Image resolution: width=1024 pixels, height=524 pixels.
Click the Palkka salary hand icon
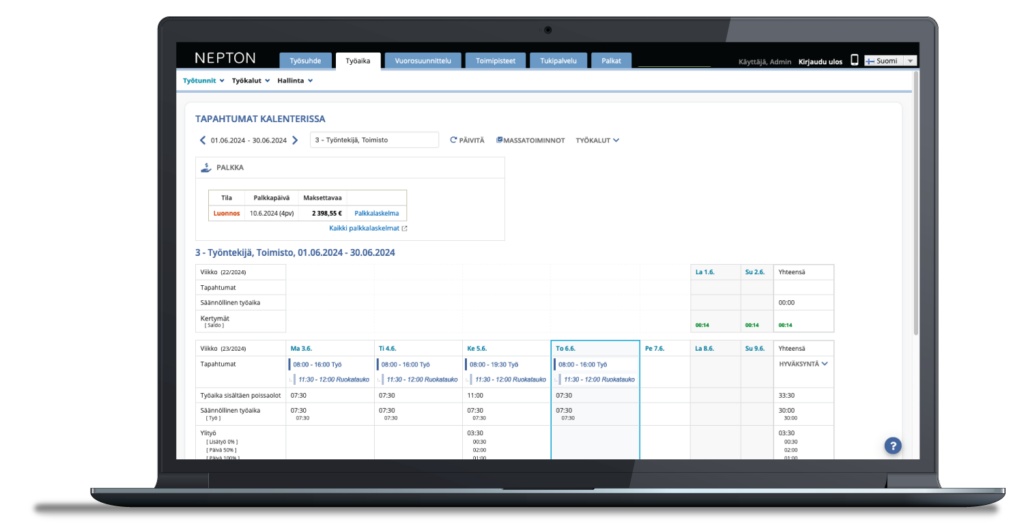(x=206, y=168)
